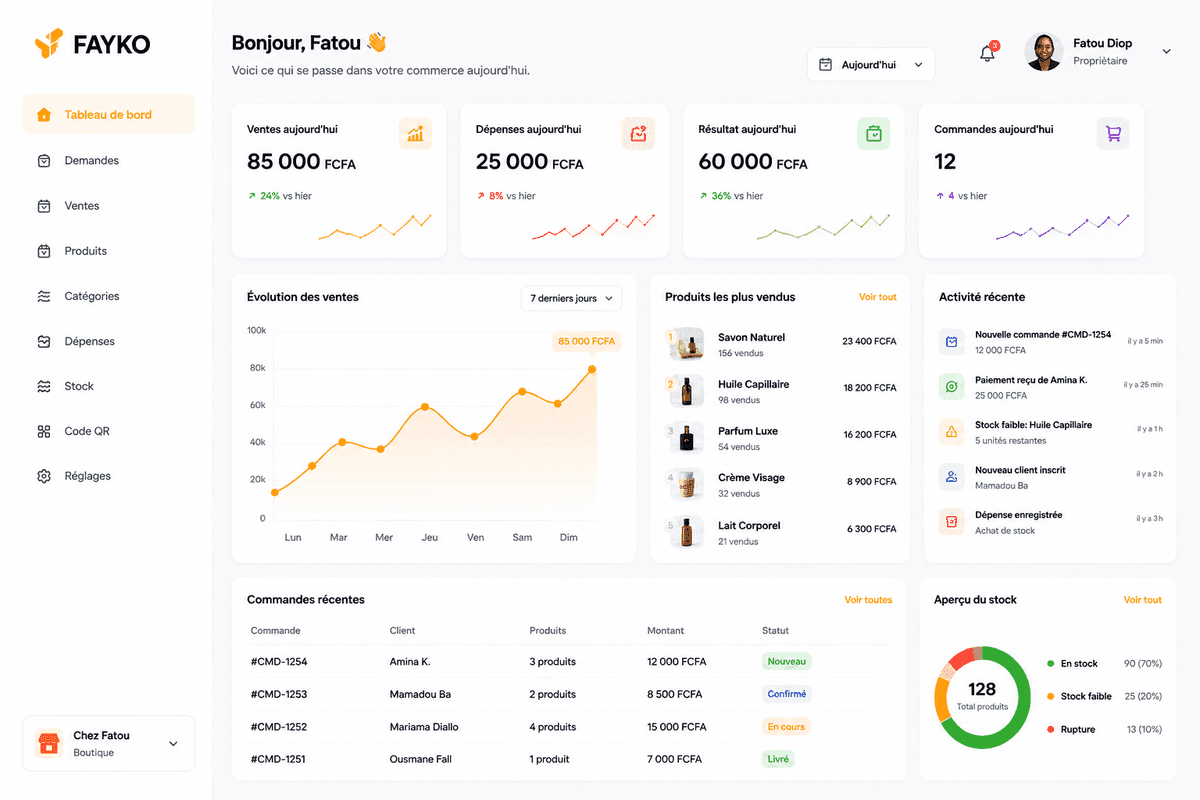The height and width of the screenshot is (800, 1200).
Task: Open the notification bell icon
Action: (987, 54)
